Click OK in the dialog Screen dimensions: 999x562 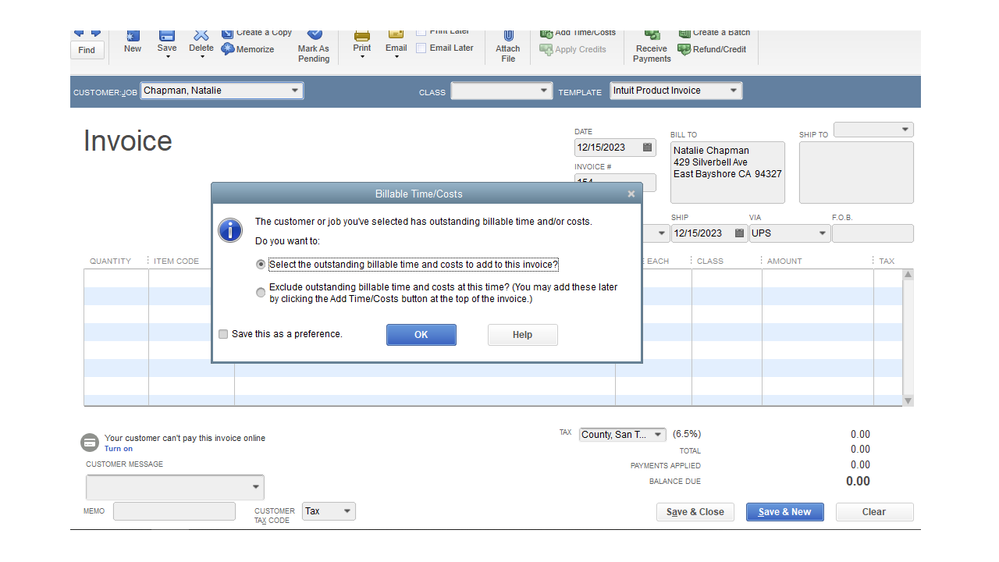(421, 335)
